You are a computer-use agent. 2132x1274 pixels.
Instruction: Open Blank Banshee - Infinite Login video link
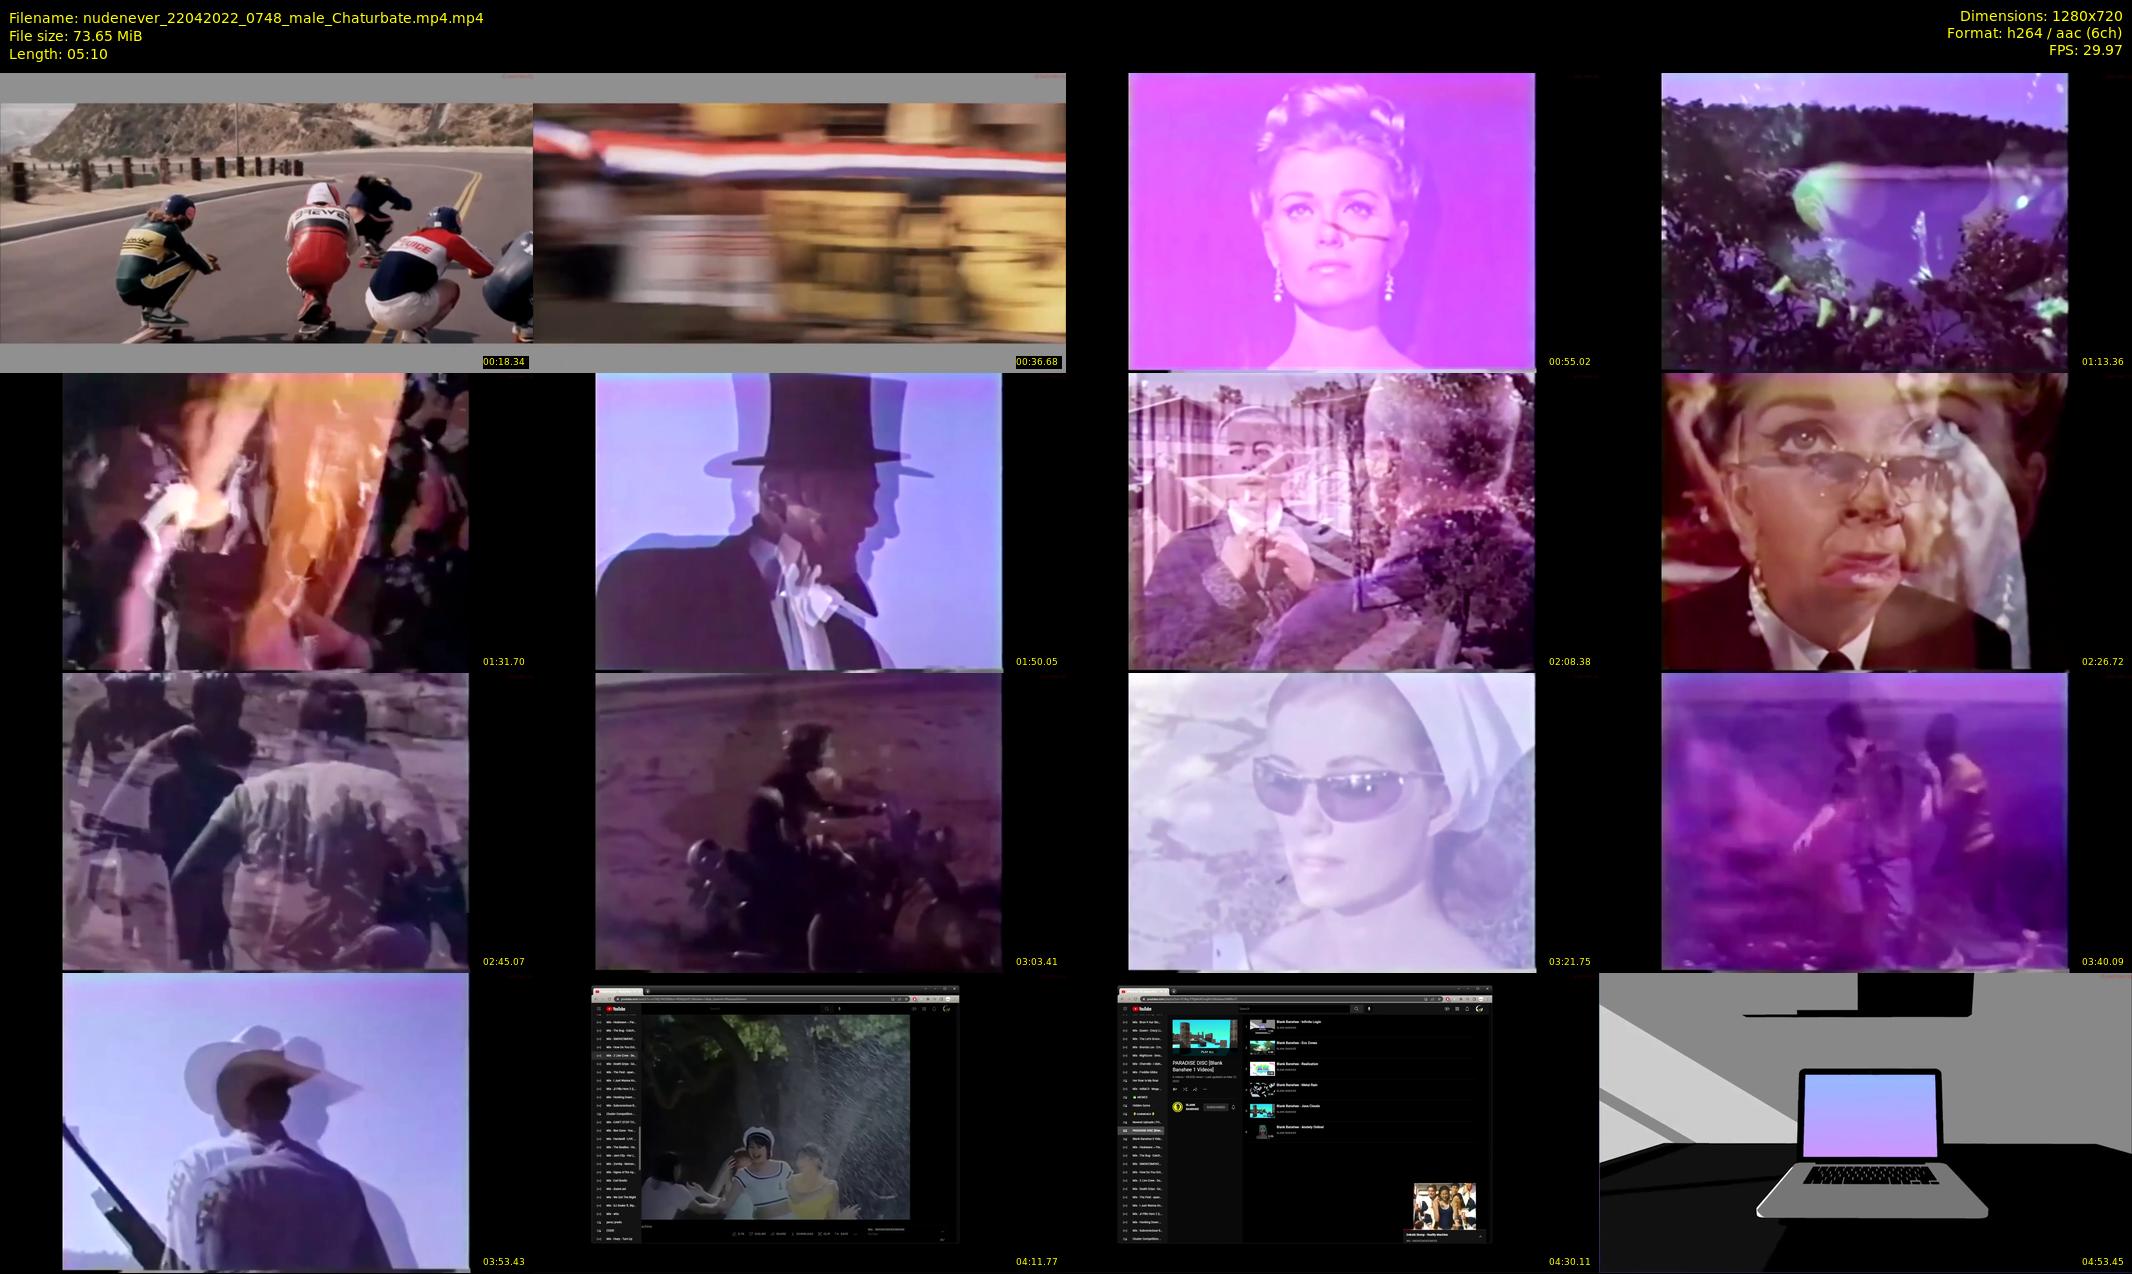[1299, 1022]
